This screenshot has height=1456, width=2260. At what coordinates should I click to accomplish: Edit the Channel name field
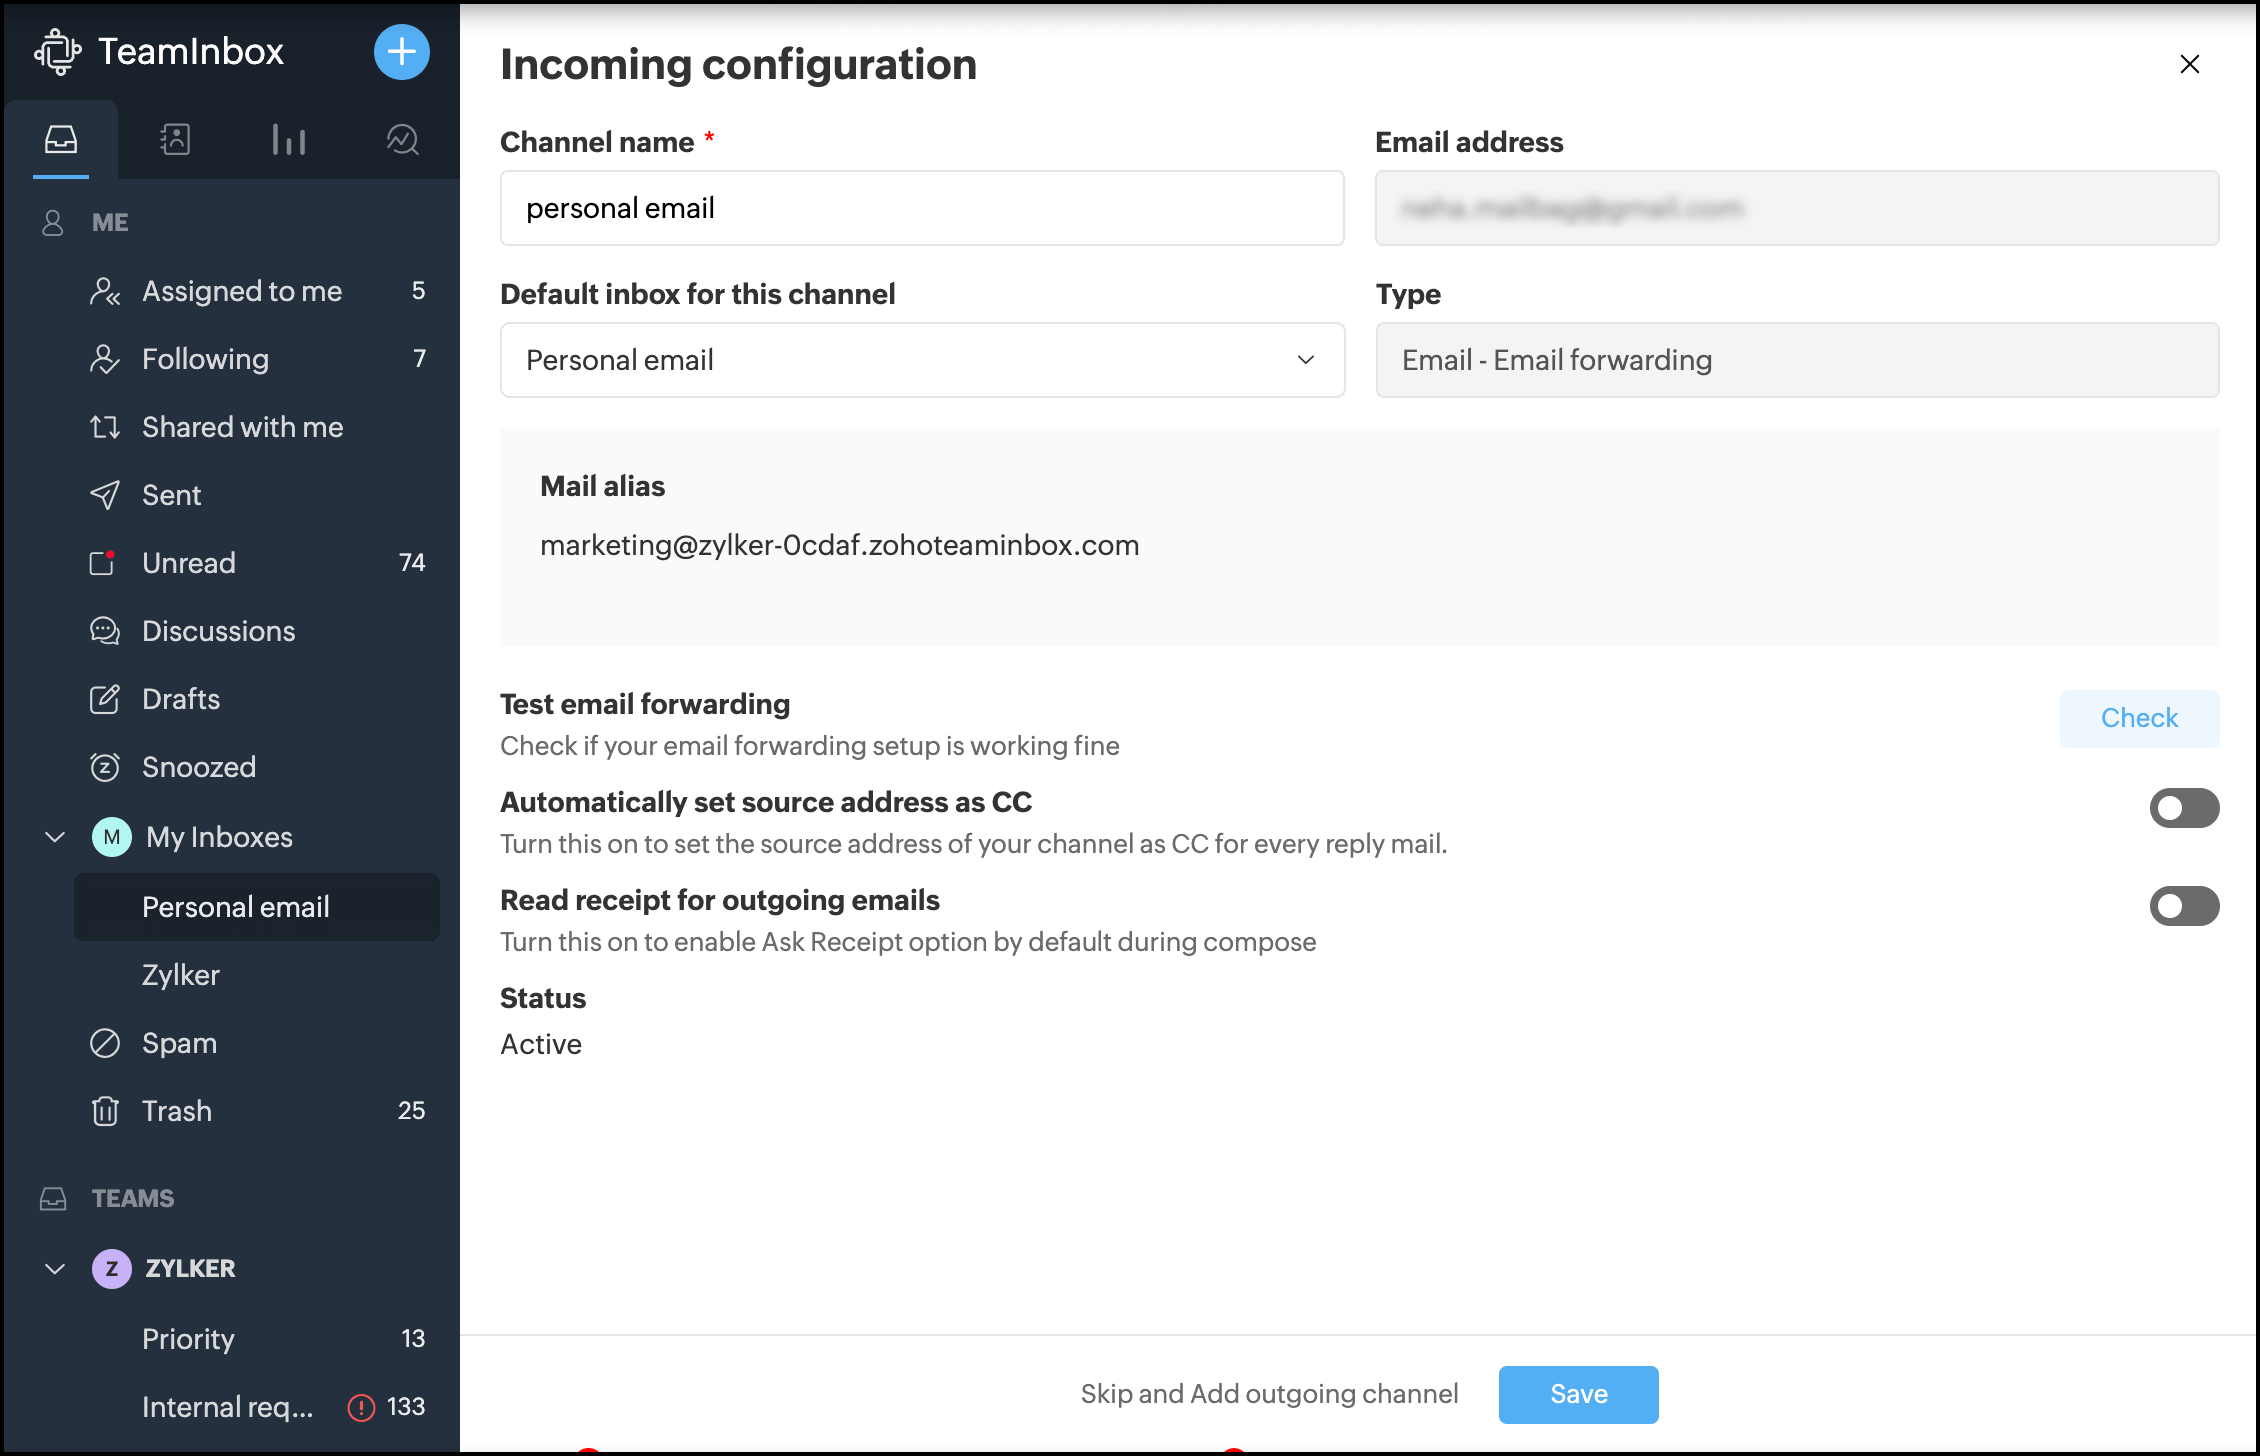(x=922, y=208)
